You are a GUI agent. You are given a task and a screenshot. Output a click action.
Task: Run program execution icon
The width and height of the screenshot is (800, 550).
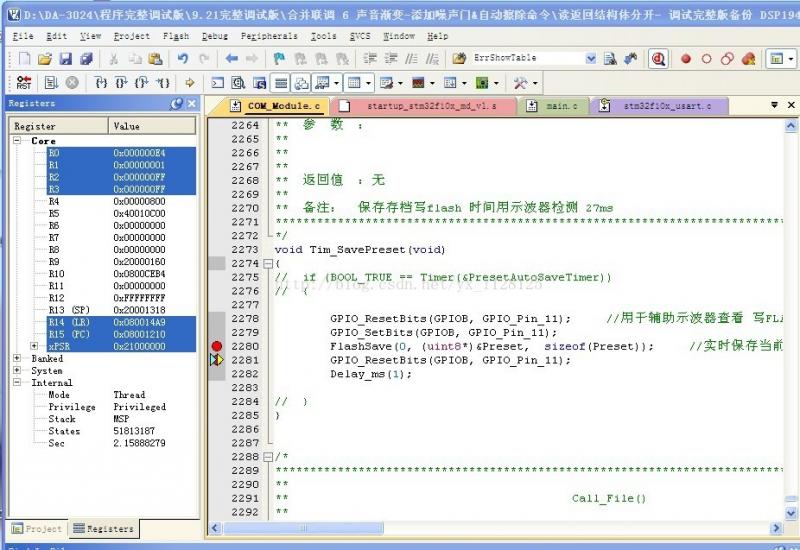click(51, 83)
